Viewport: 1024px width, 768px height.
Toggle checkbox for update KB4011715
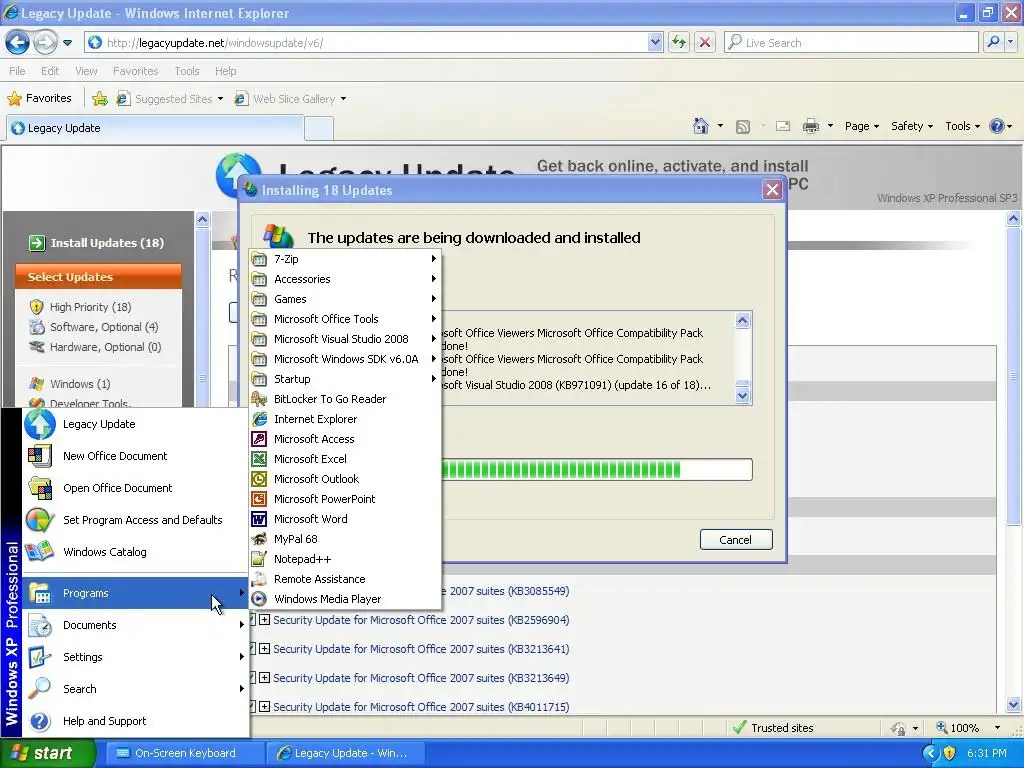(251, 707)
